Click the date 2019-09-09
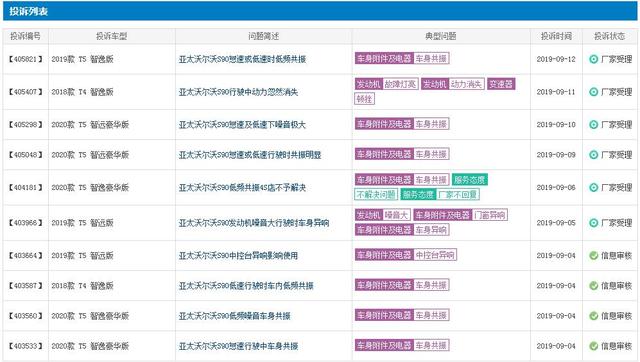Screen dimensions: 640x362 click(x=556, y=155)
